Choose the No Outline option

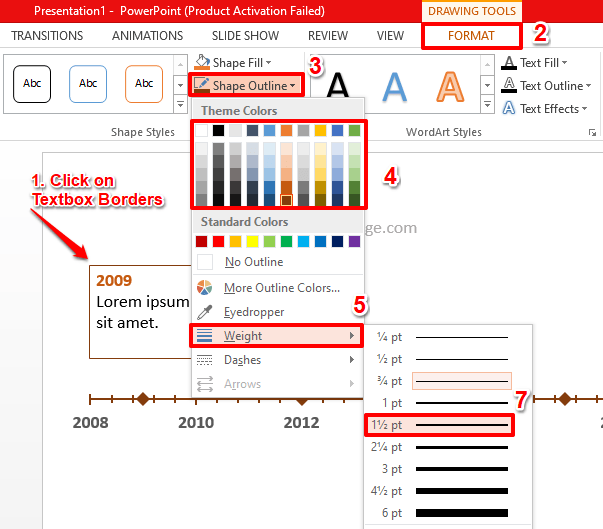tap(253, 262)
